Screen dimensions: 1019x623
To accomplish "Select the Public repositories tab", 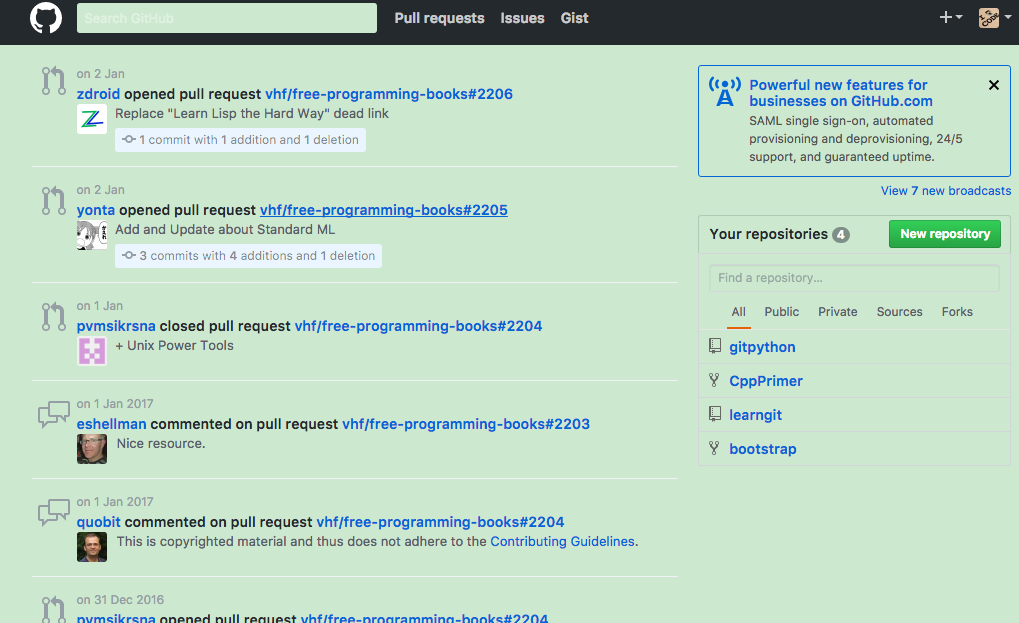I will 782,312.
